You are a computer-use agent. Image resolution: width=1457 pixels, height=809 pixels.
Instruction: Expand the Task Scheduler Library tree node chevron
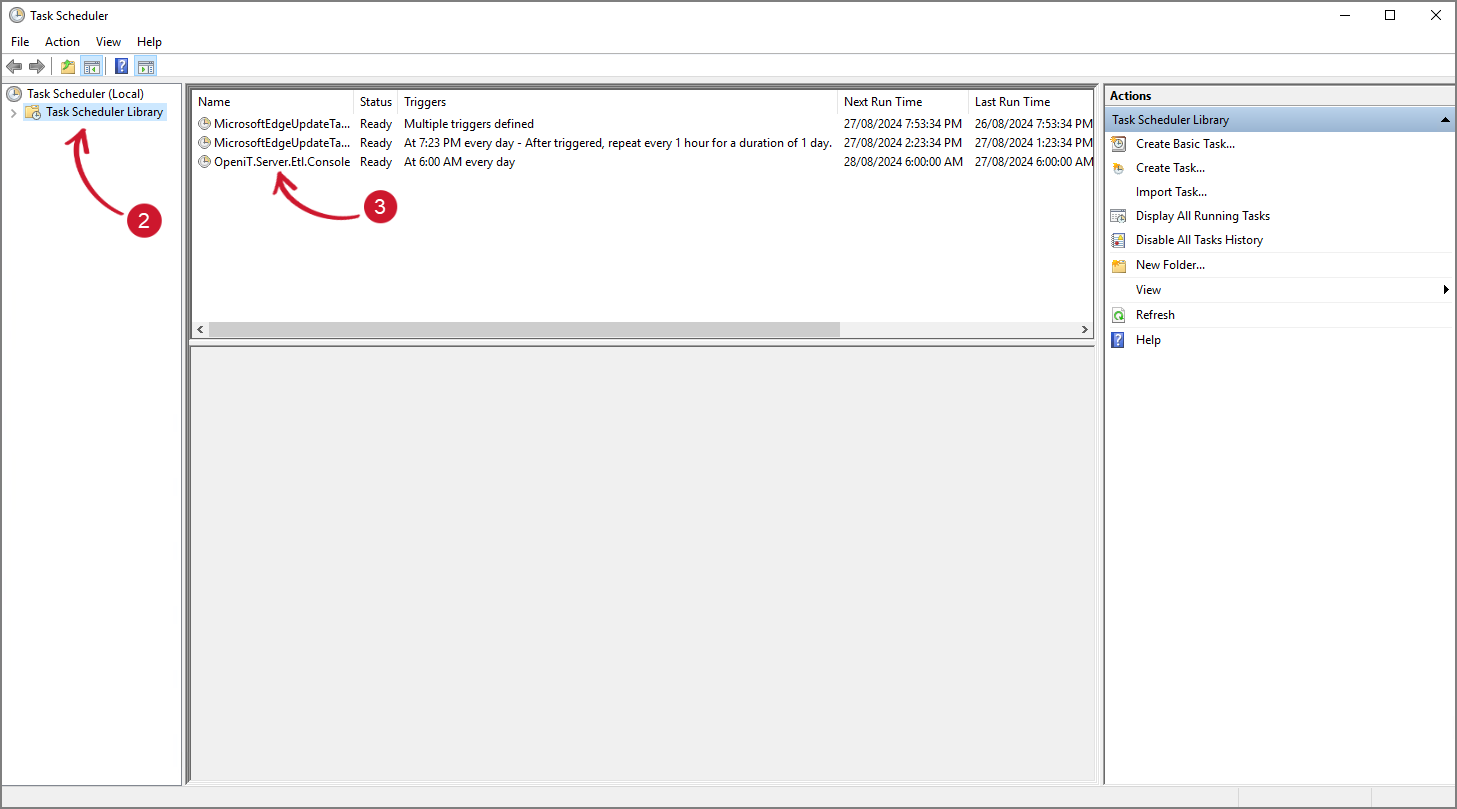[13, 113]
